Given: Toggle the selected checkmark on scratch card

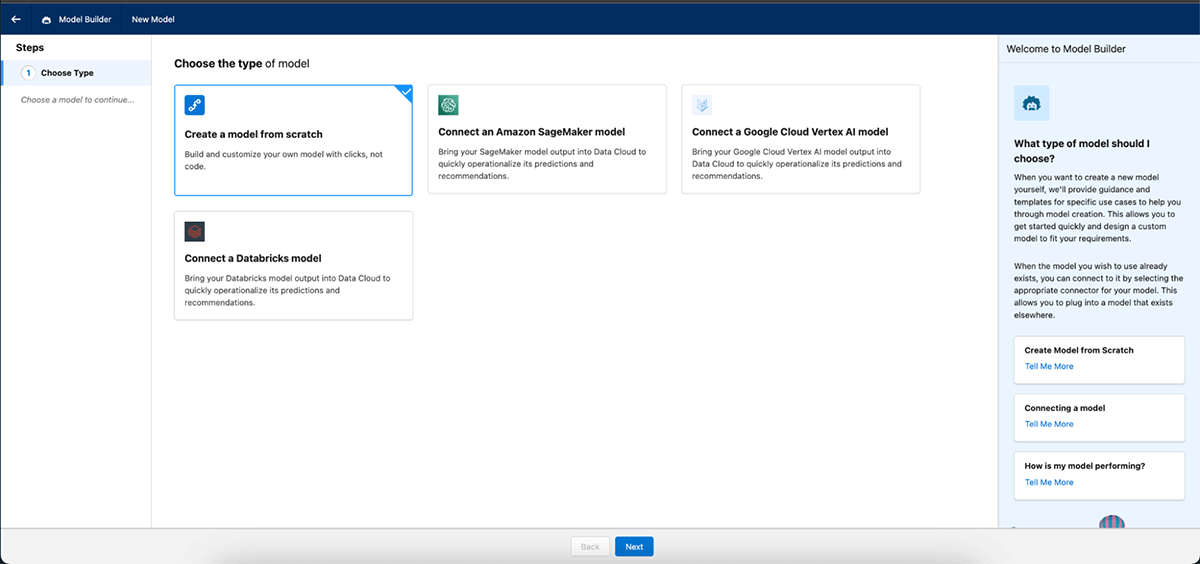Looking at the screenshot, I should point(405,92).
